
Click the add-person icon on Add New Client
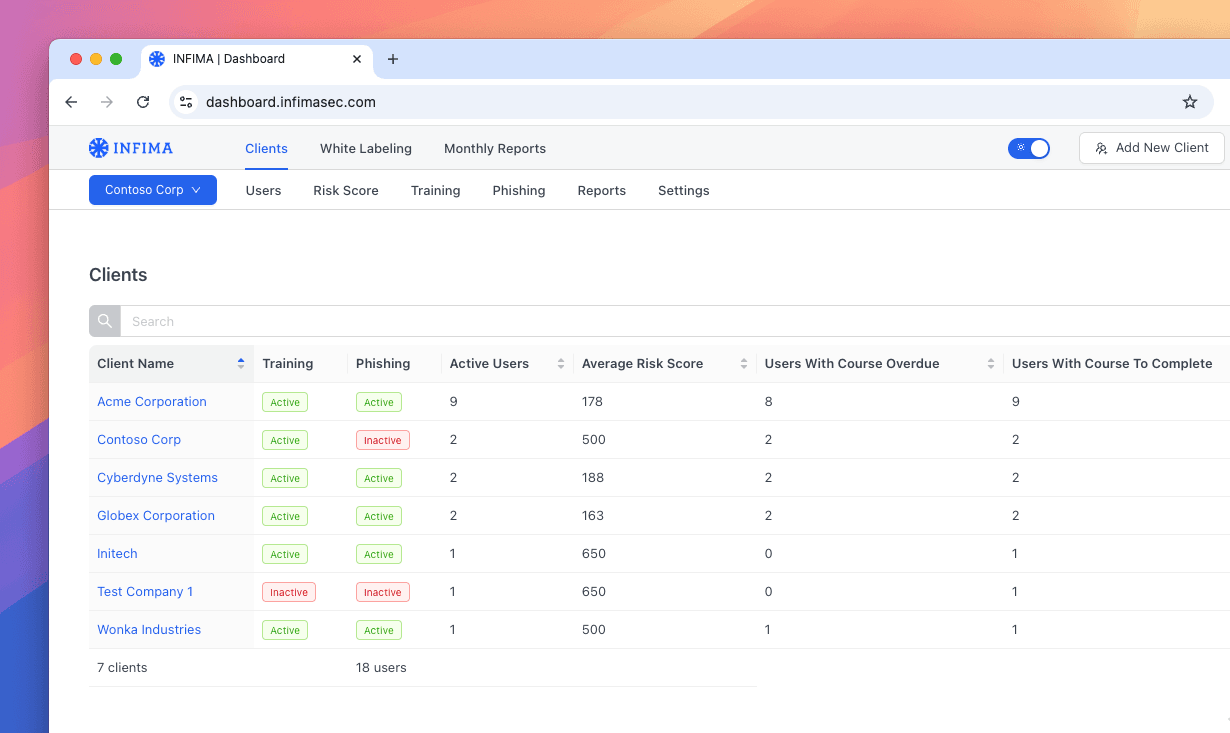point(1103,147)
